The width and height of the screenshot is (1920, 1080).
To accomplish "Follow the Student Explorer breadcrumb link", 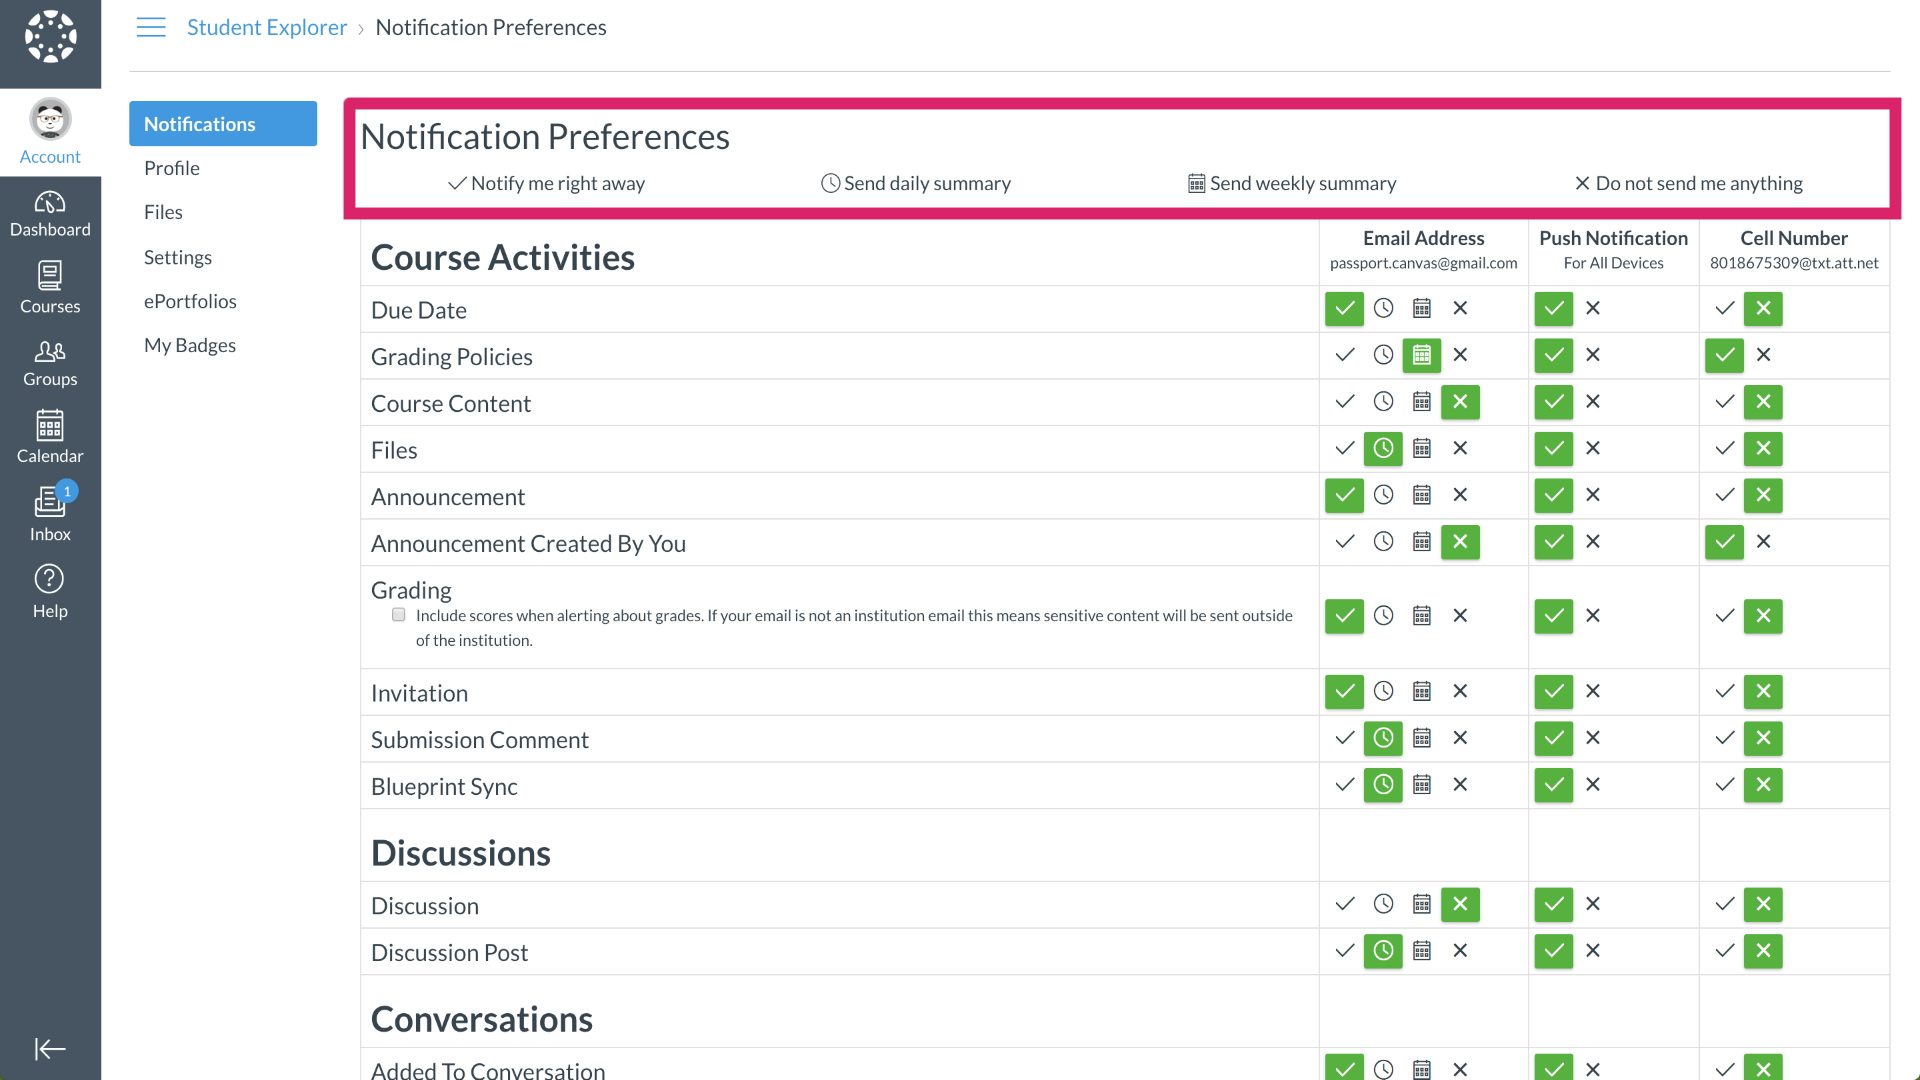I will coord(267,28).
